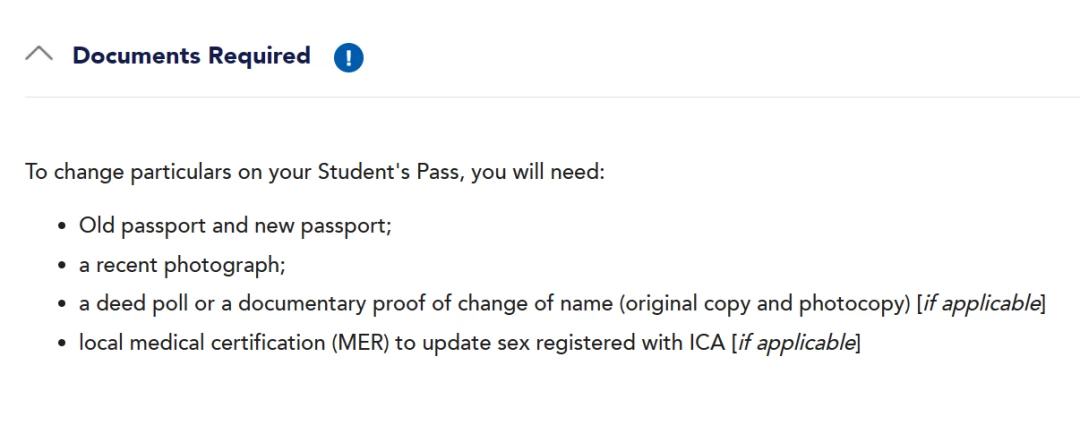This screenshot has width=1080, height=425.
Task: Click italic 'if applicable' on the MER line
Action: (x=797, y=342)
